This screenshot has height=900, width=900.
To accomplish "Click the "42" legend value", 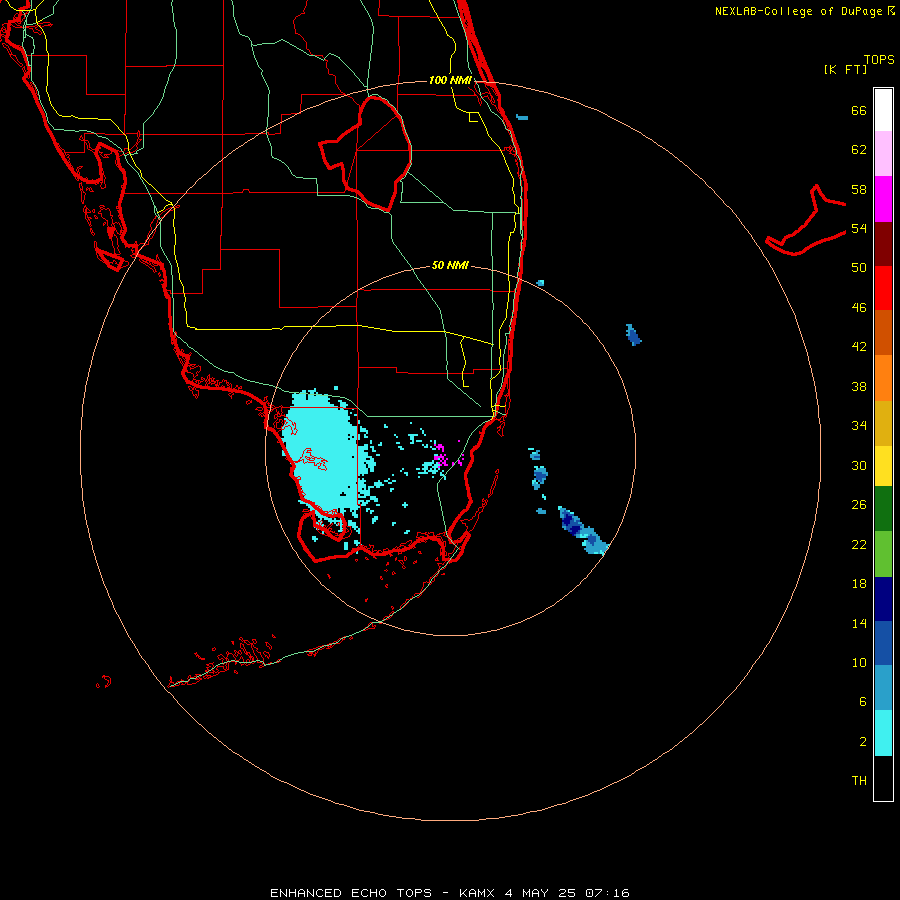I will 859,347.
